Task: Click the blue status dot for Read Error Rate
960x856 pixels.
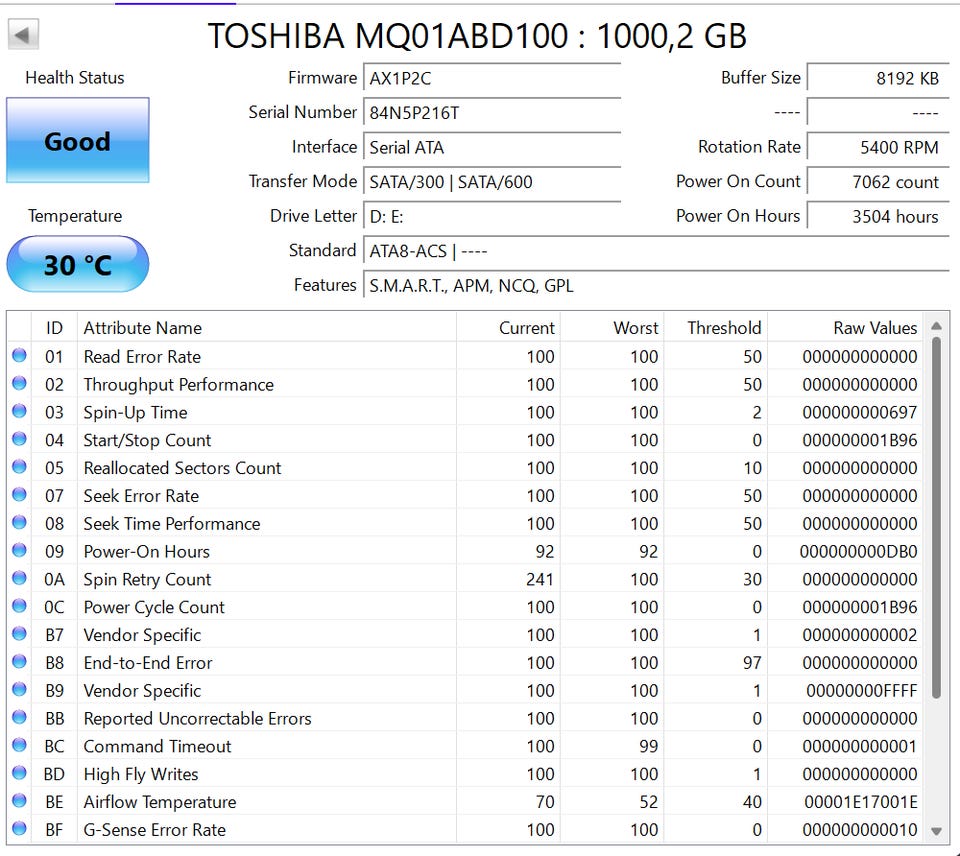Action: [x=19, y=356]
